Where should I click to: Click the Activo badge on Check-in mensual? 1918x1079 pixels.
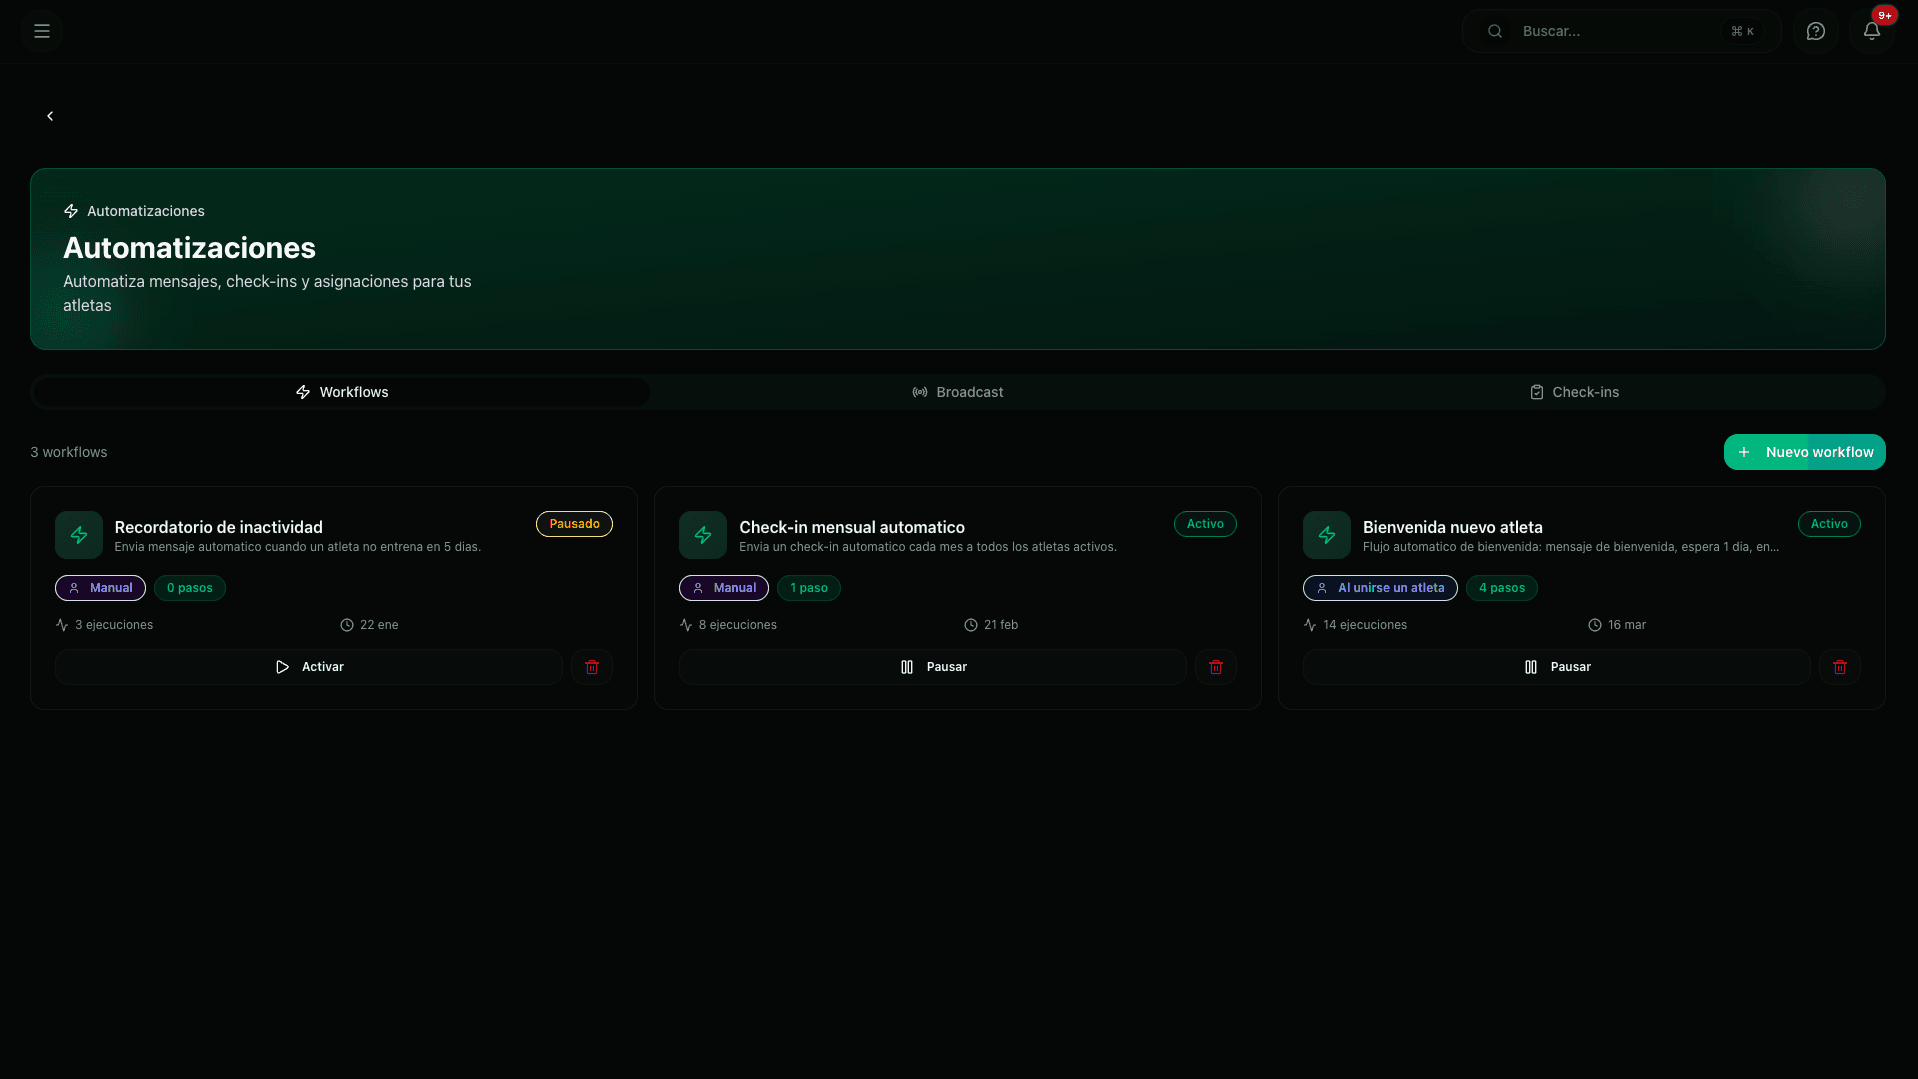point(1204,523)
